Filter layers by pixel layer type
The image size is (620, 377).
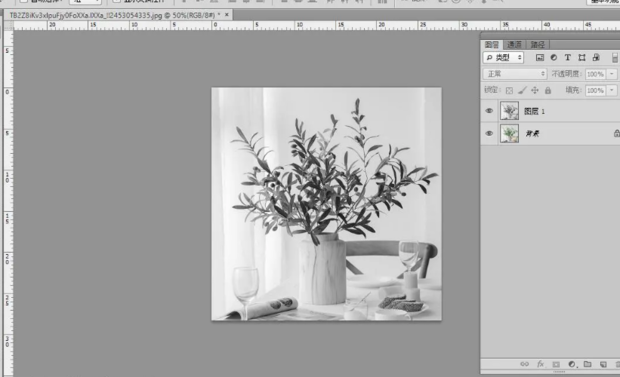point(540,58)
